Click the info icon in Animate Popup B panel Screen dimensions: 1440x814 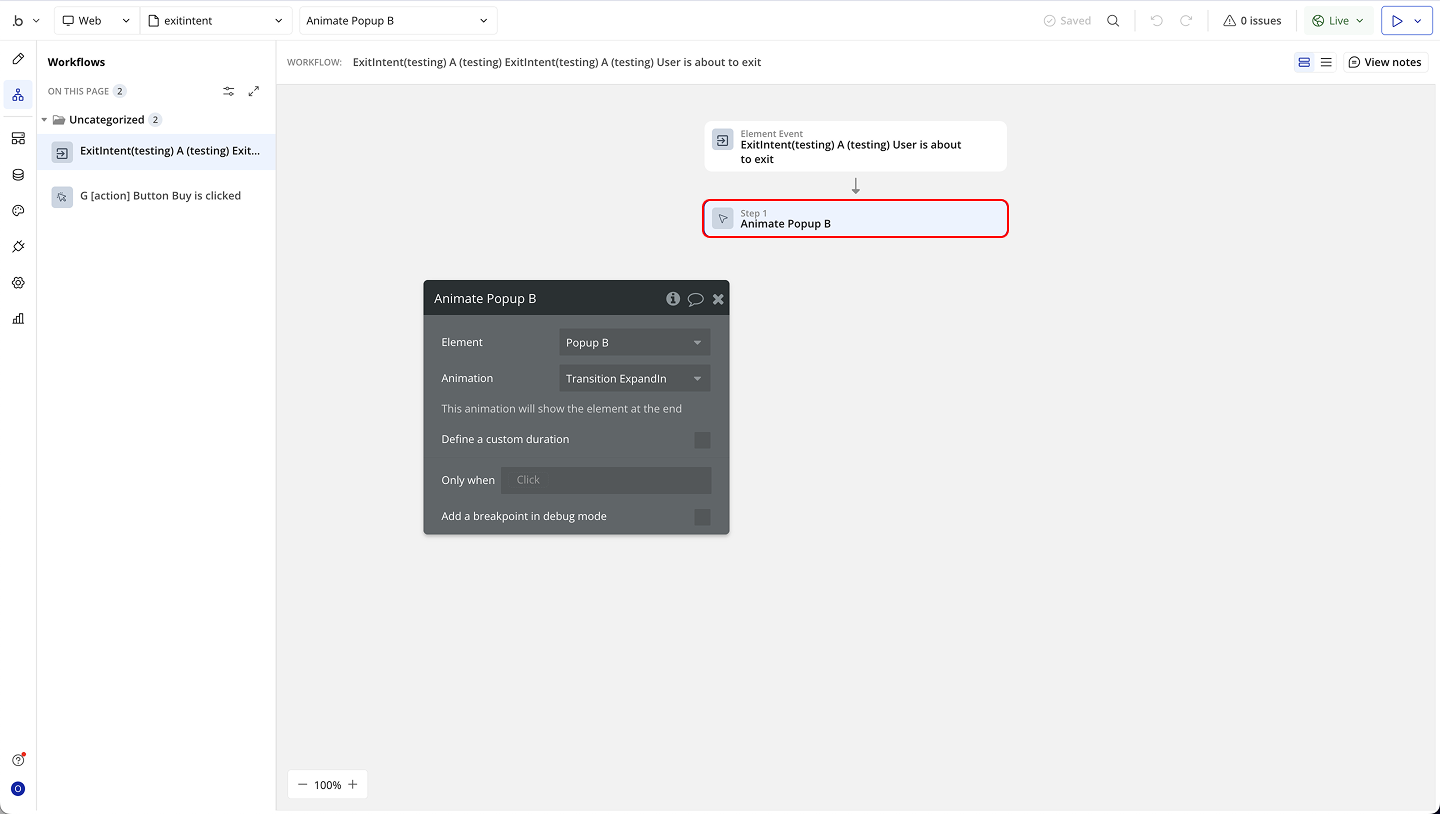(673, 299)
